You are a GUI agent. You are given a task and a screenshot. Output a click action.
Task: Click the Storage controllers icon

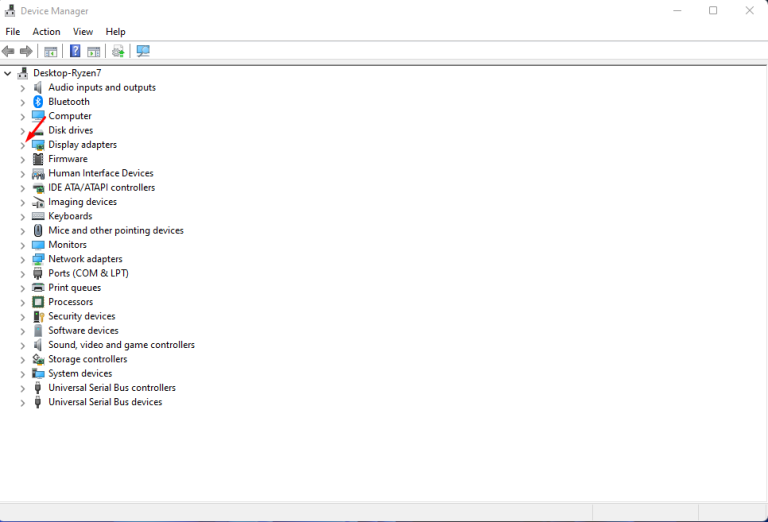[38, 359]
